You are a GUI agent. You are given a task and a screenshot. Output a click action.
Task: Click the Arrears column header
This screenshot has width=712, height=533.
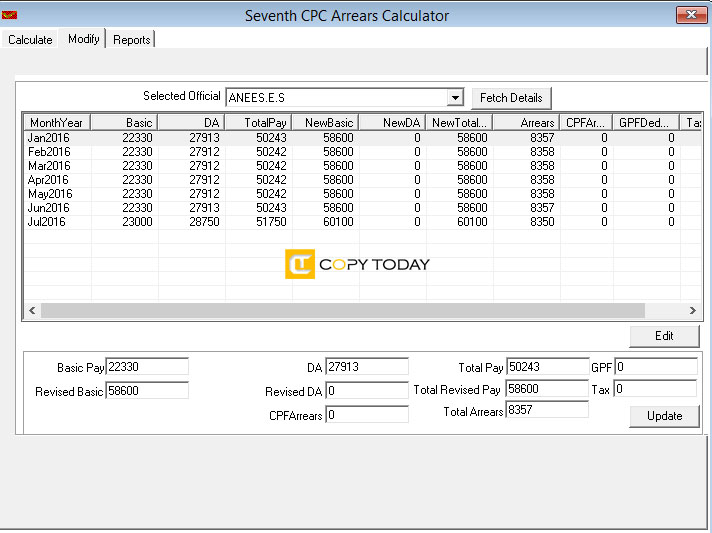[526, 123]
